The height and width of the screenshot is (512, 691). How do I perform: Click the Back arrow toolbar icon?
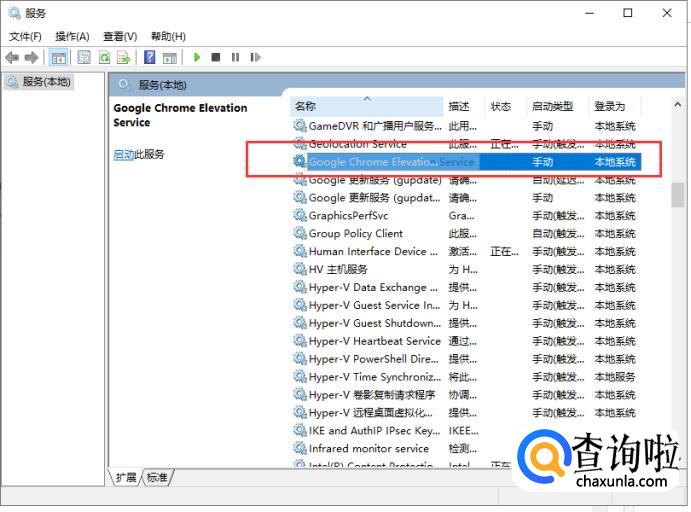12,57
